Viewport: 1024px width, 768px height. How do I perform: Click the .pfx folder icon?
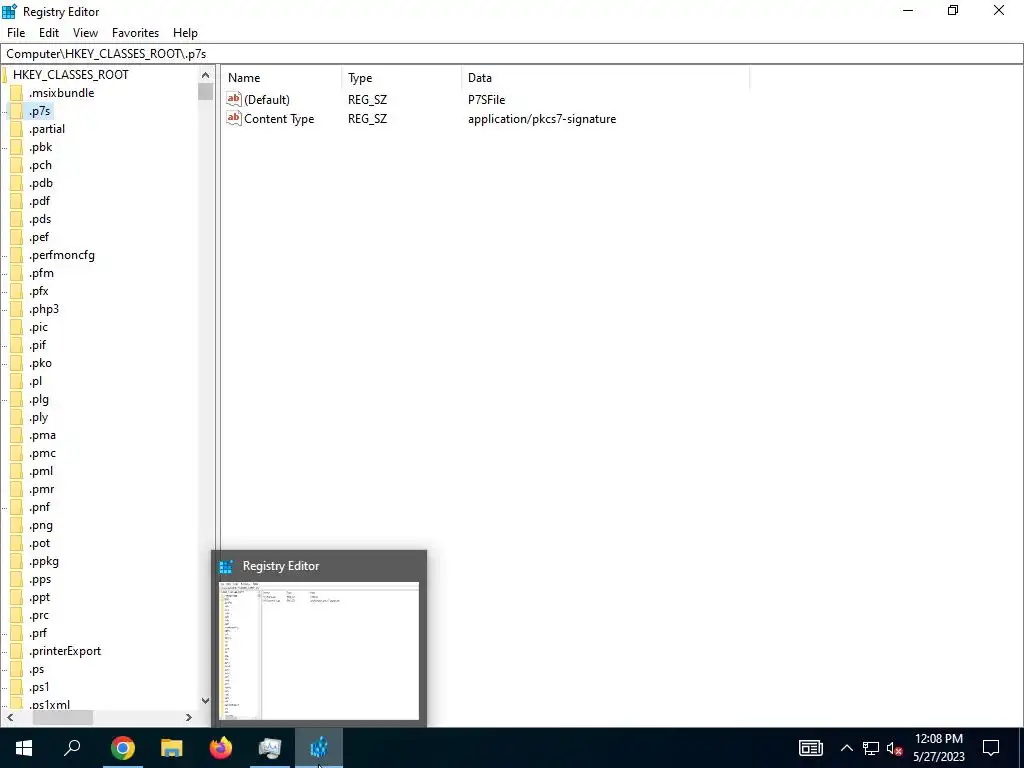(x=16, y=291)
